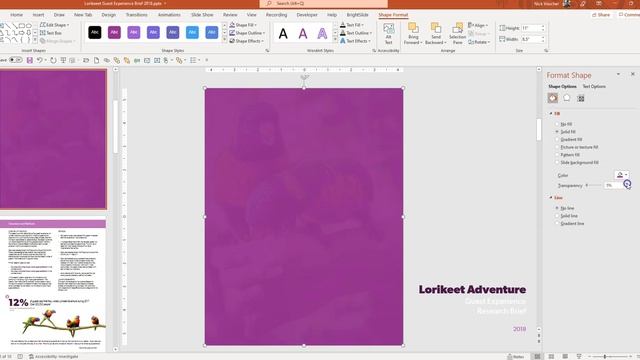640x360 pixels.
Task: Click the search box in title bar
Action: 324,4
